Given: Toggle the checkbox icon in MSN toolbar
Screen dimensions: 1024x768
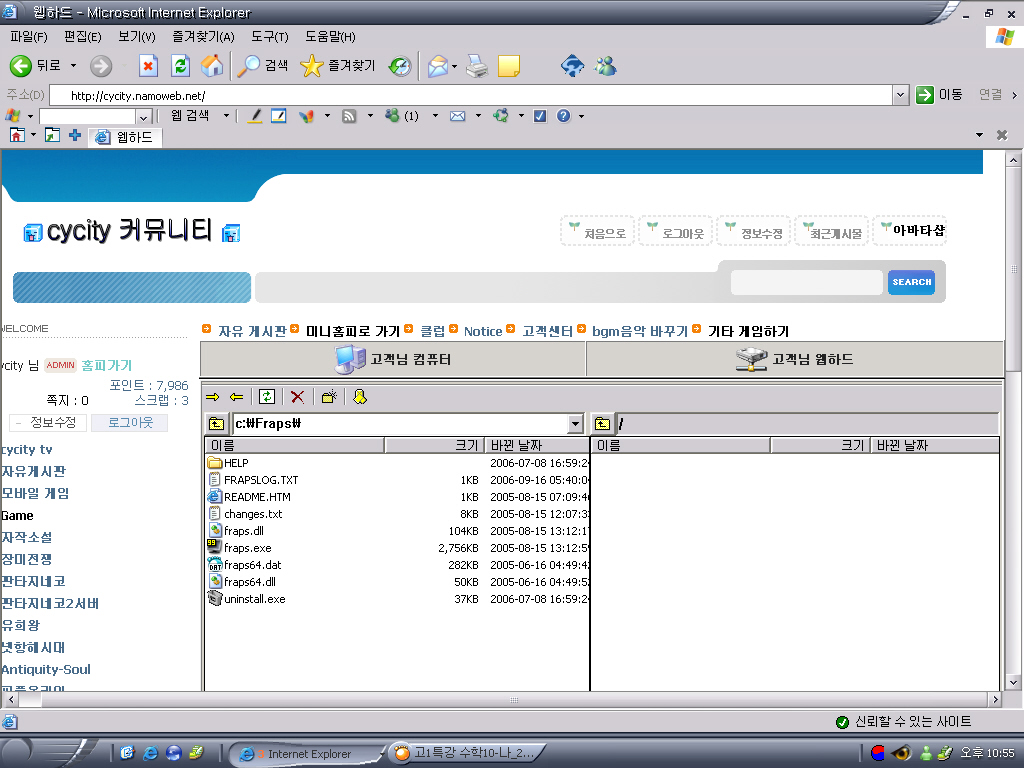Looking at the screenshot, I should coord(540,116).
